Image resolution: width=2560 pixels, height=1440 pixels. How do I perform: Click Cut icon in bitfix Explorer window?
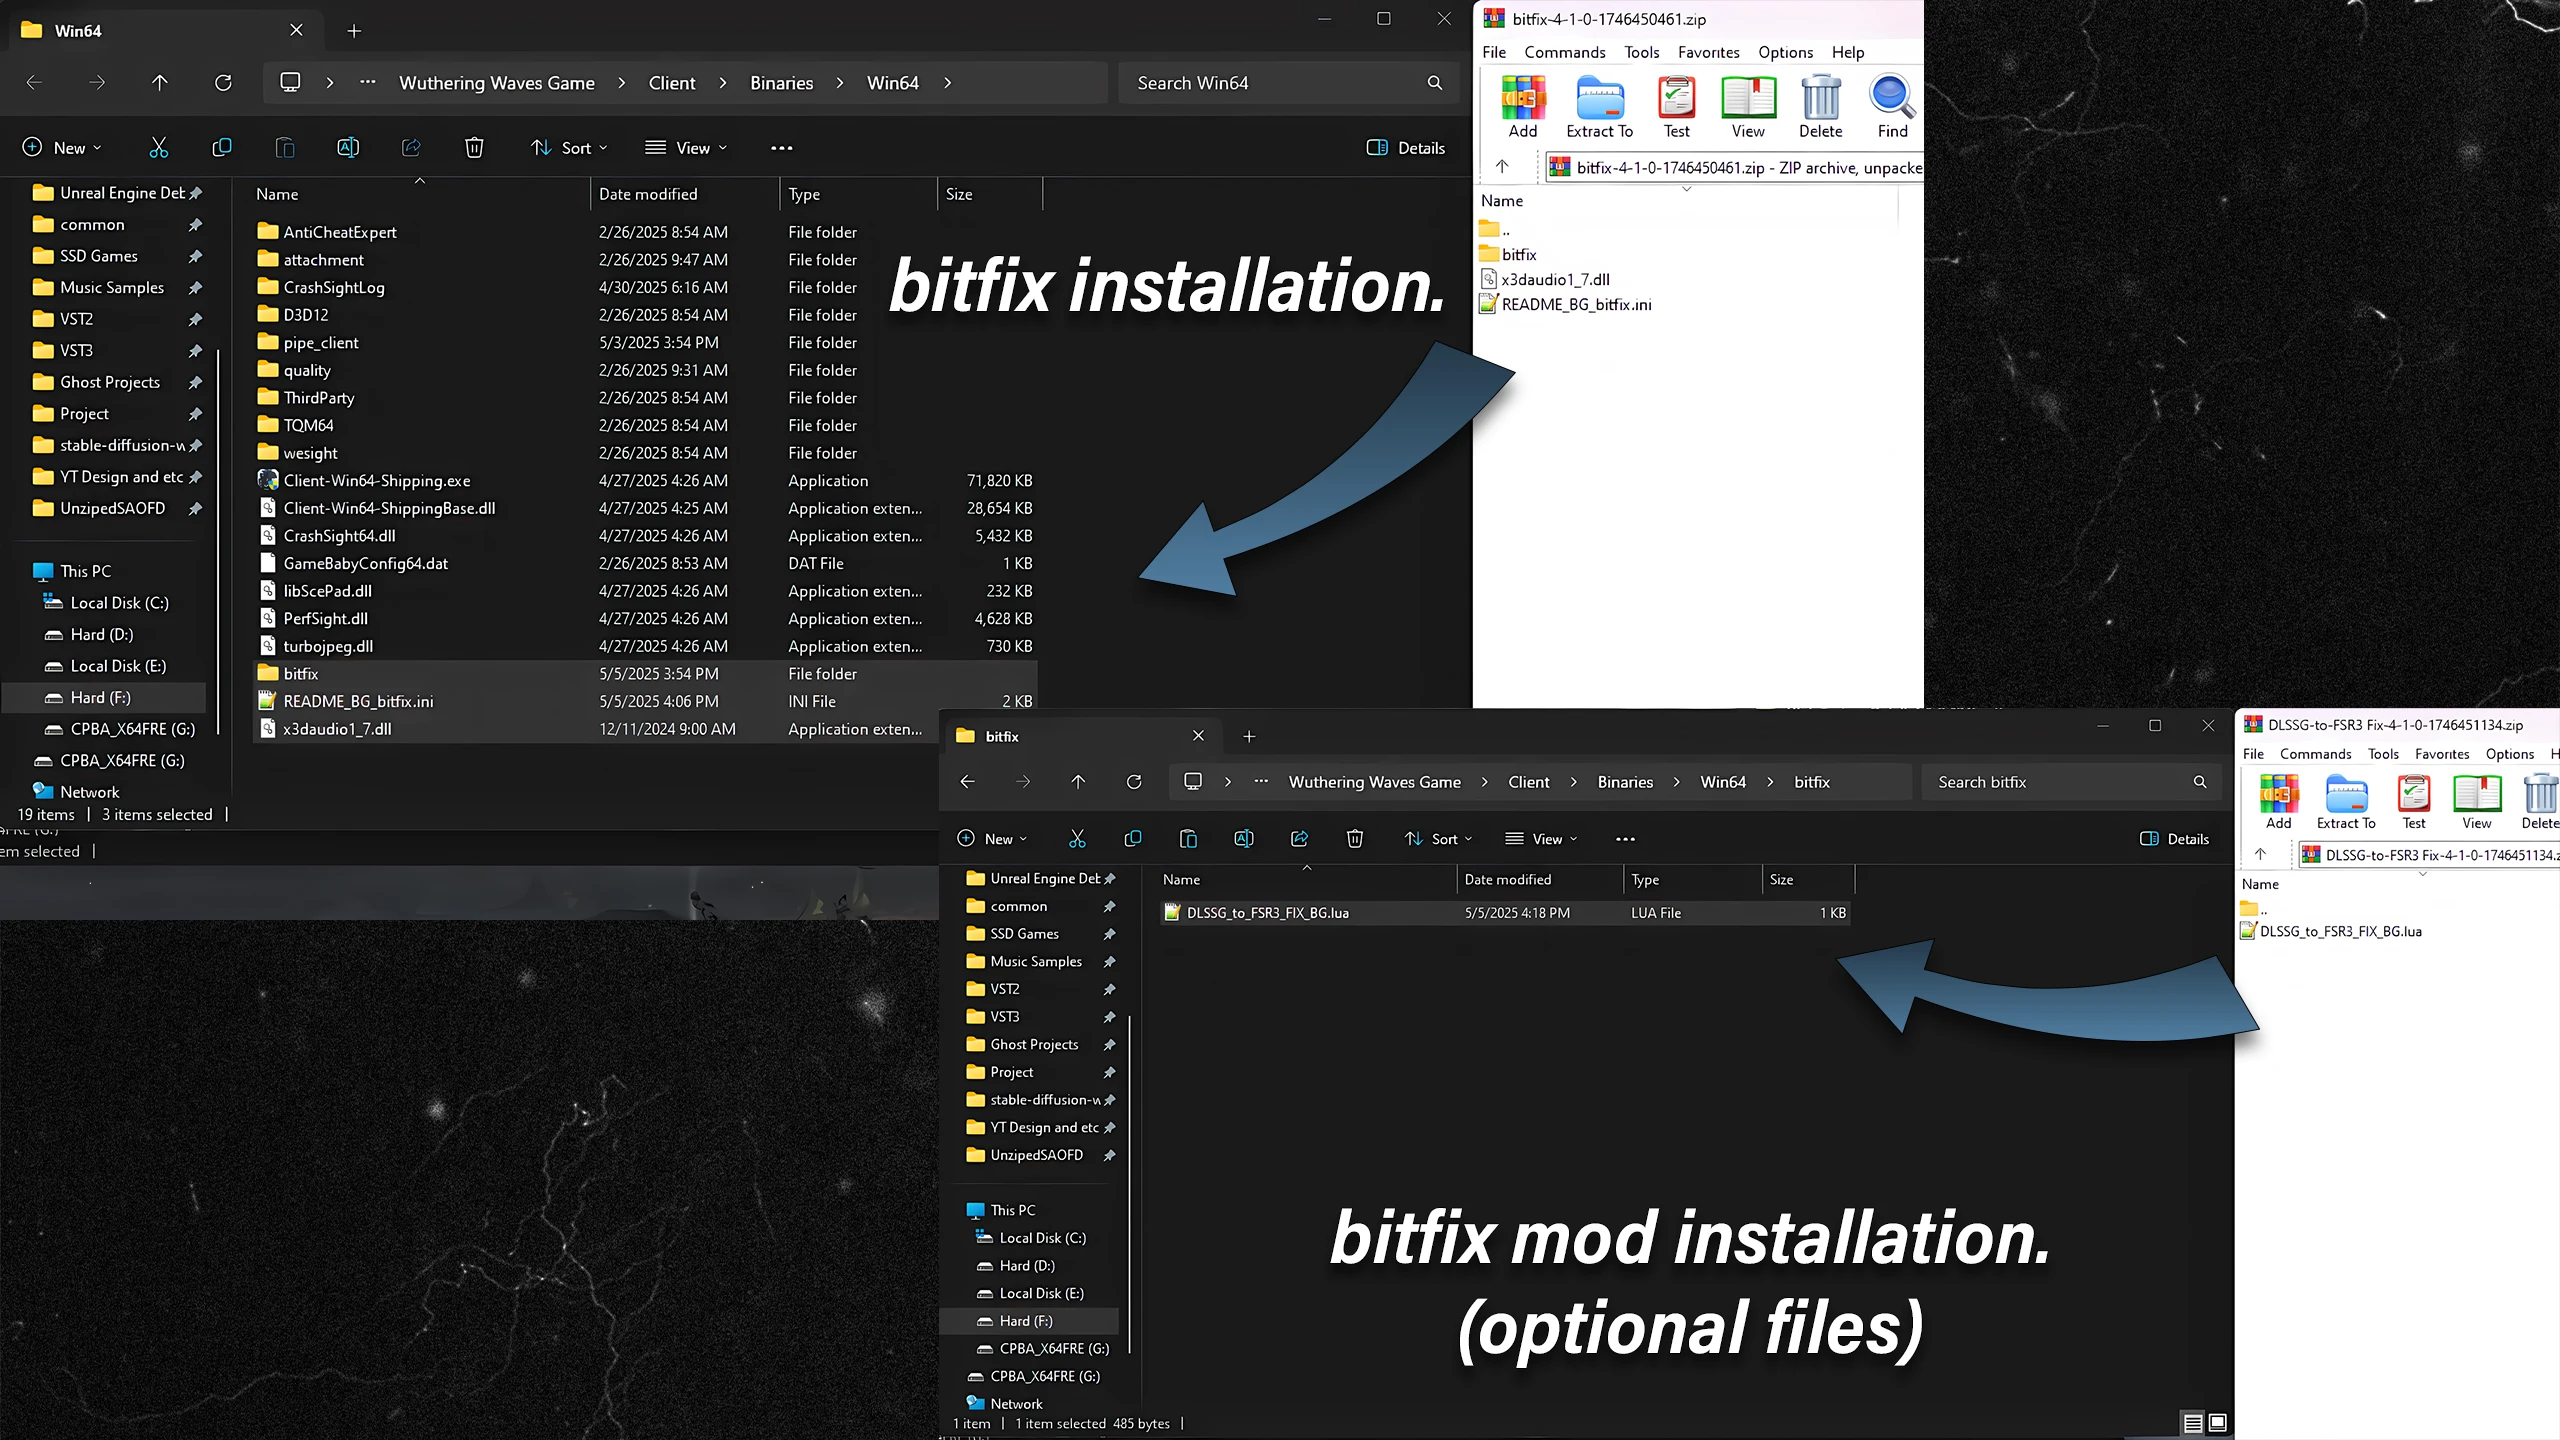pyautogui.click(x=1077, y=839)
